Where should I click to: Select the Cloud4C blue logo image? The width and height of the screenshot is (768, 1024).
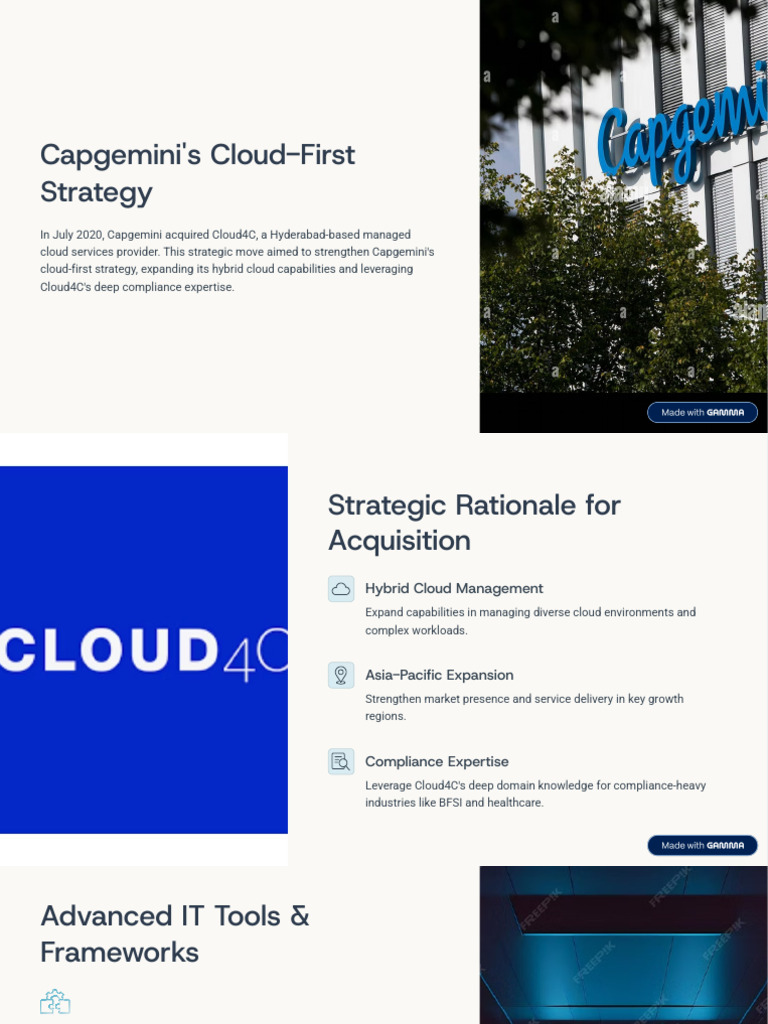(x=144, y=650)
